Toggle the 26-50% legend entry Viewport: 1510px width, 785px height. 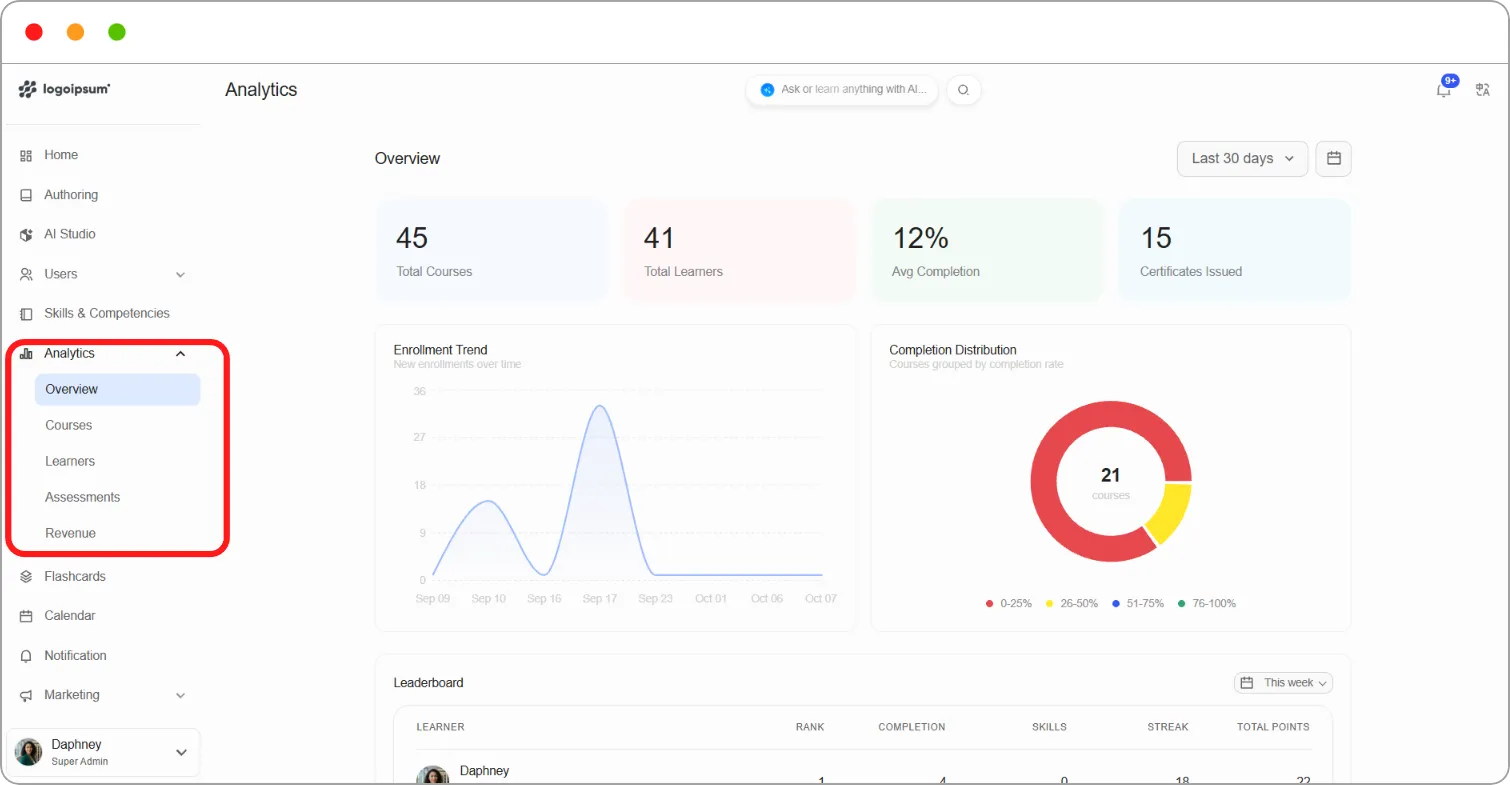point(1071,604)
